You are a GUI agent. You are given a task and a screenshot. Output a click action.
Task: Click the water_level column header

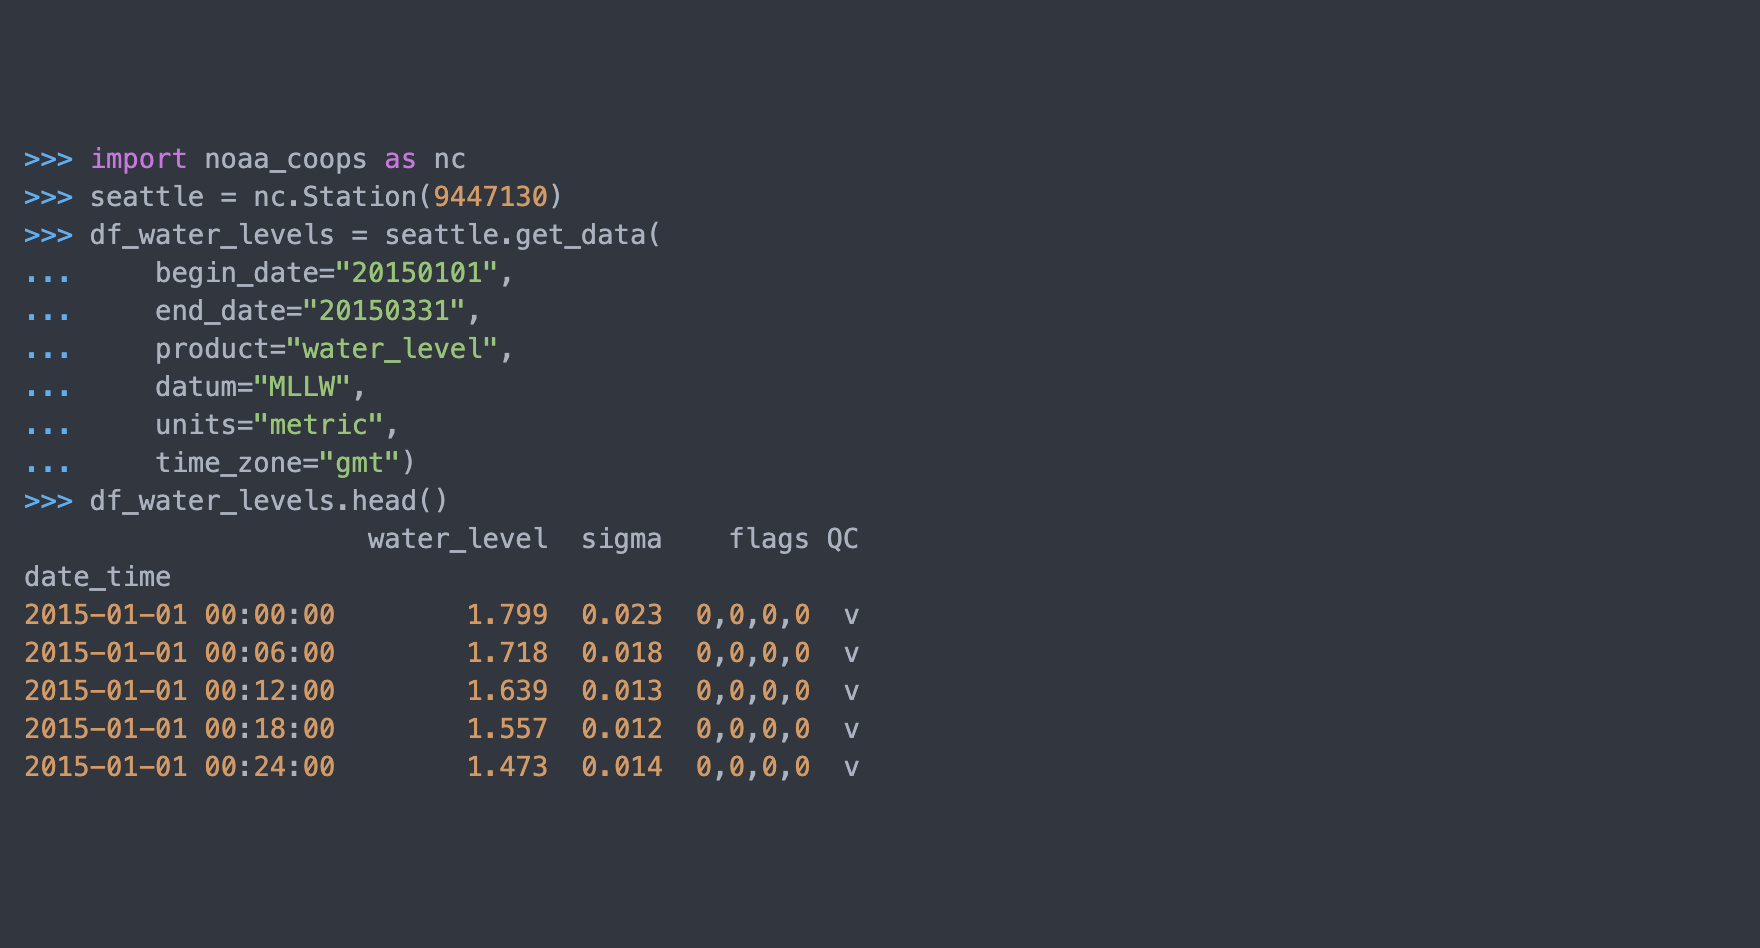[457, 539]
